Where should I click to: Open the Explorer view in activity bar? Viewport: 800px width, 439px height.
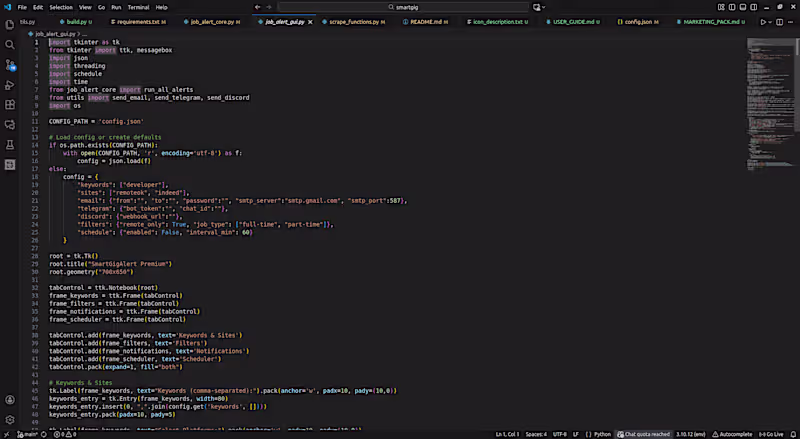click(x=10, y=25)
